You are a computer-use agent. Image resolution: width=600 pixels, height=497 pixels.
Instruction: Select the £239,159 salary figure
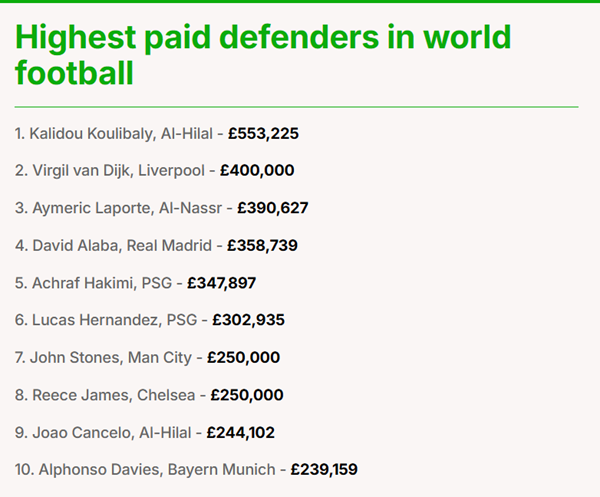pos(323,469)
